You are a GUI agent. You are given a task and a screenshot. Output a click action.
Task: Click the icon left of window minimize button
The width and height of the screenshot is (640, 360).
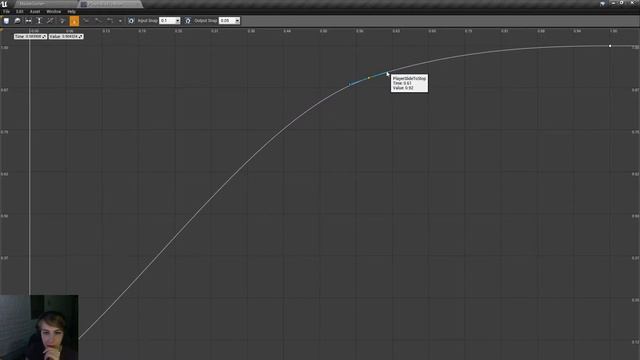[602, 3]
